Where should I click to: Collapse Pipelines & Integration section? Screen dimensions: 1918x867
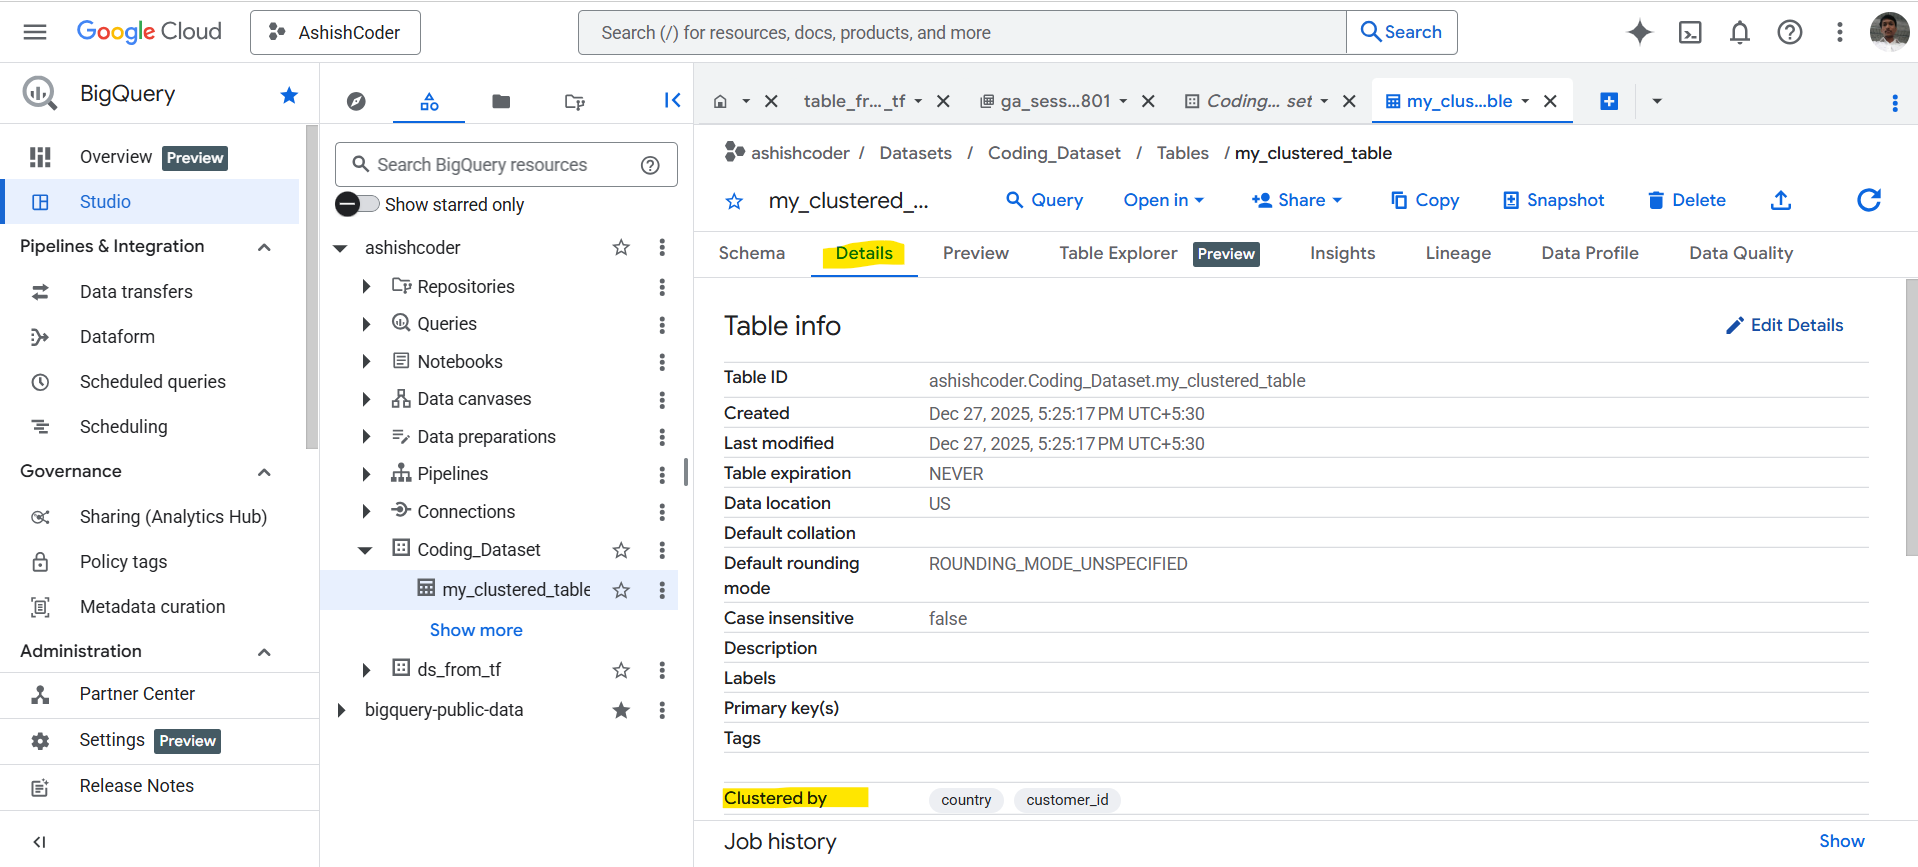click(x=264, y=247)
